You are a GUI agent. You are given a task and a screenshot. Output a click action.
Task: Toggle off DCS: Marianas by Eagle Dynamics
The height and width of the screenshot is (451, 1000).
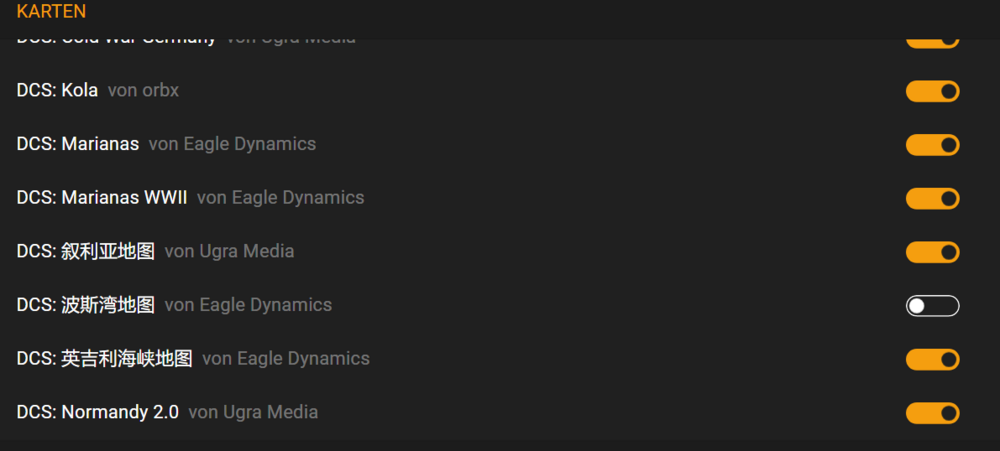coord(932,145)
